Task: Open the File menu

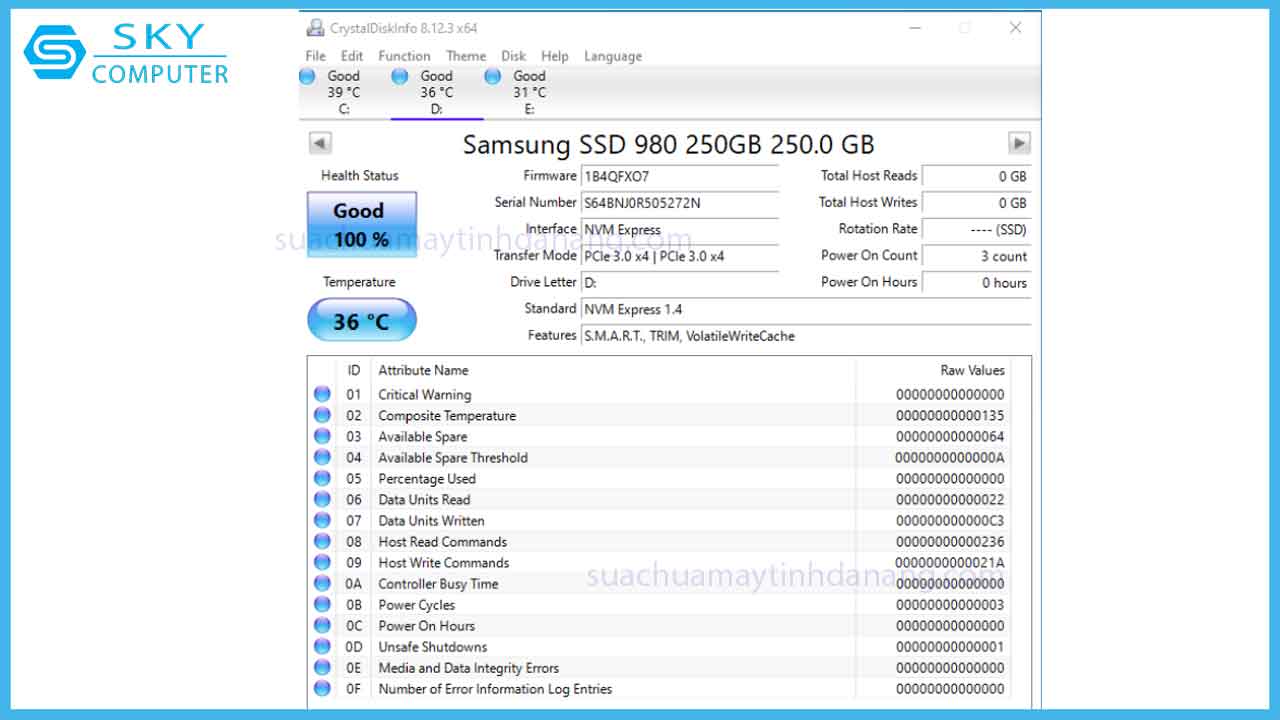Action: coord(316,56)
